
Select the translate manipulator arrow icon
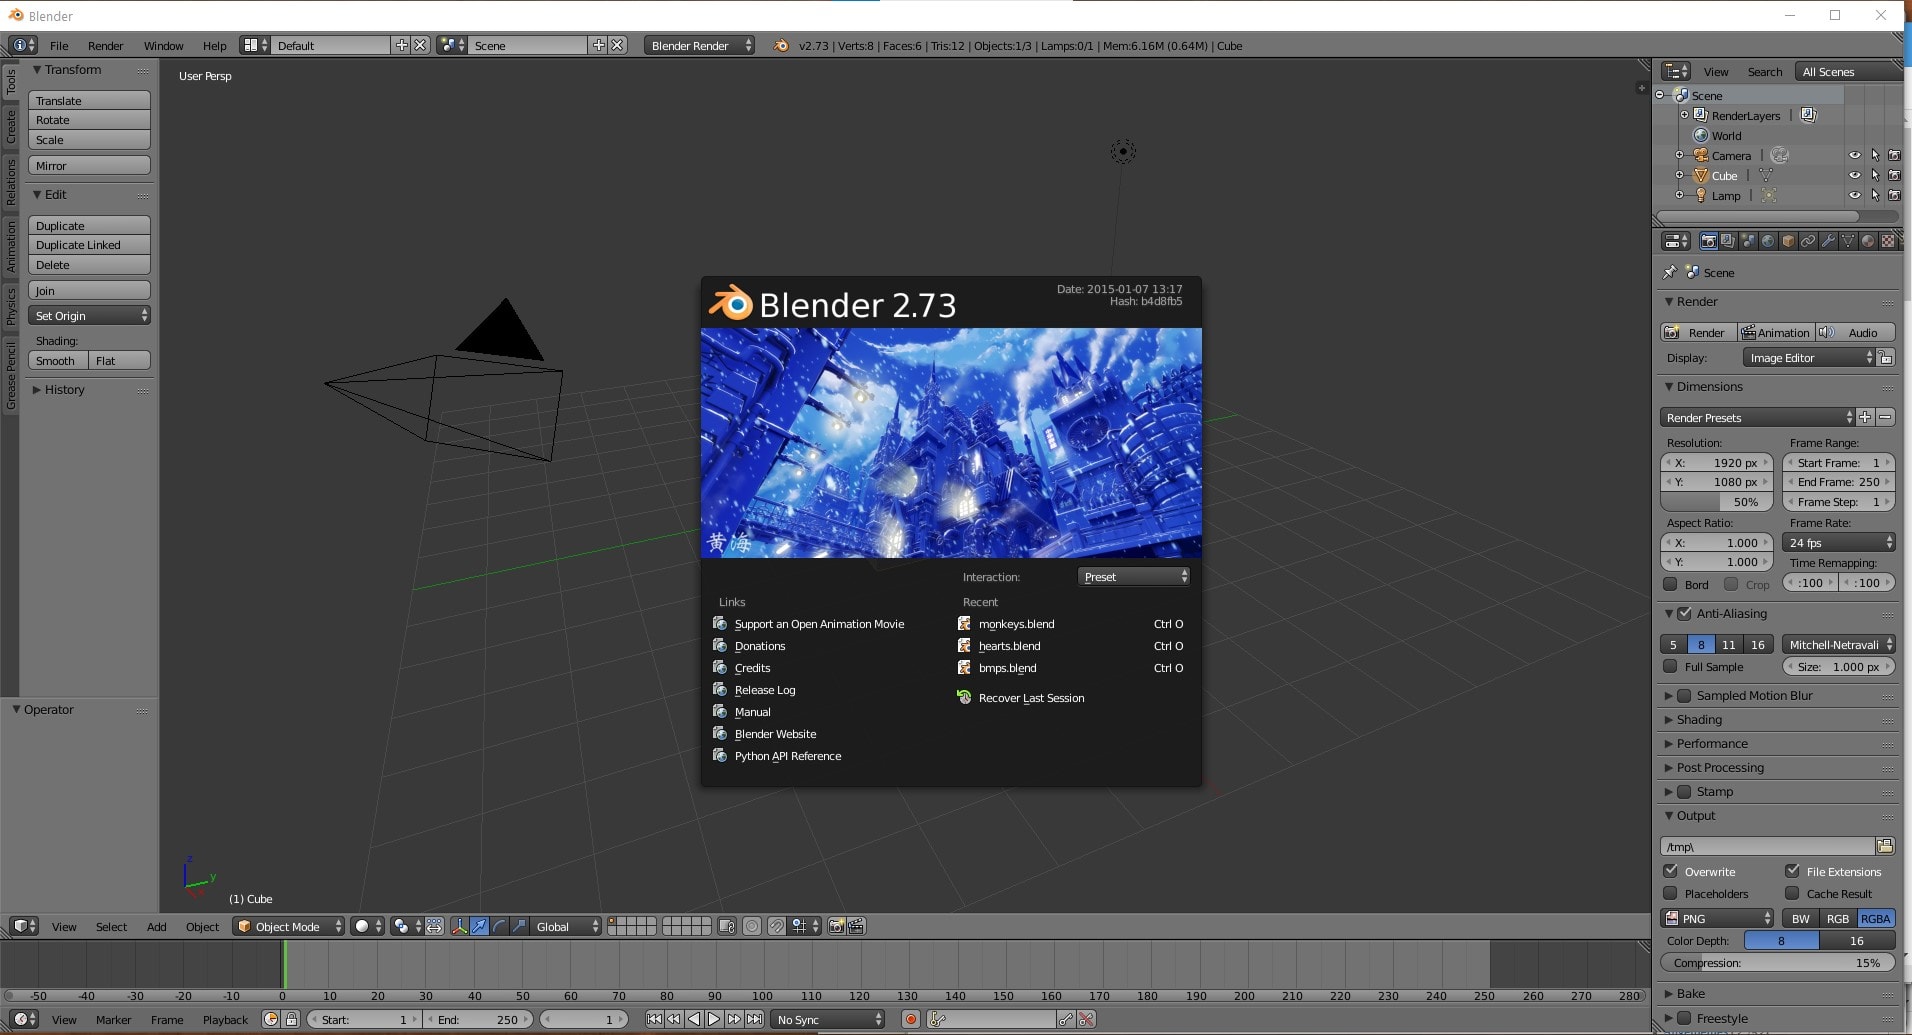point(480,926)
